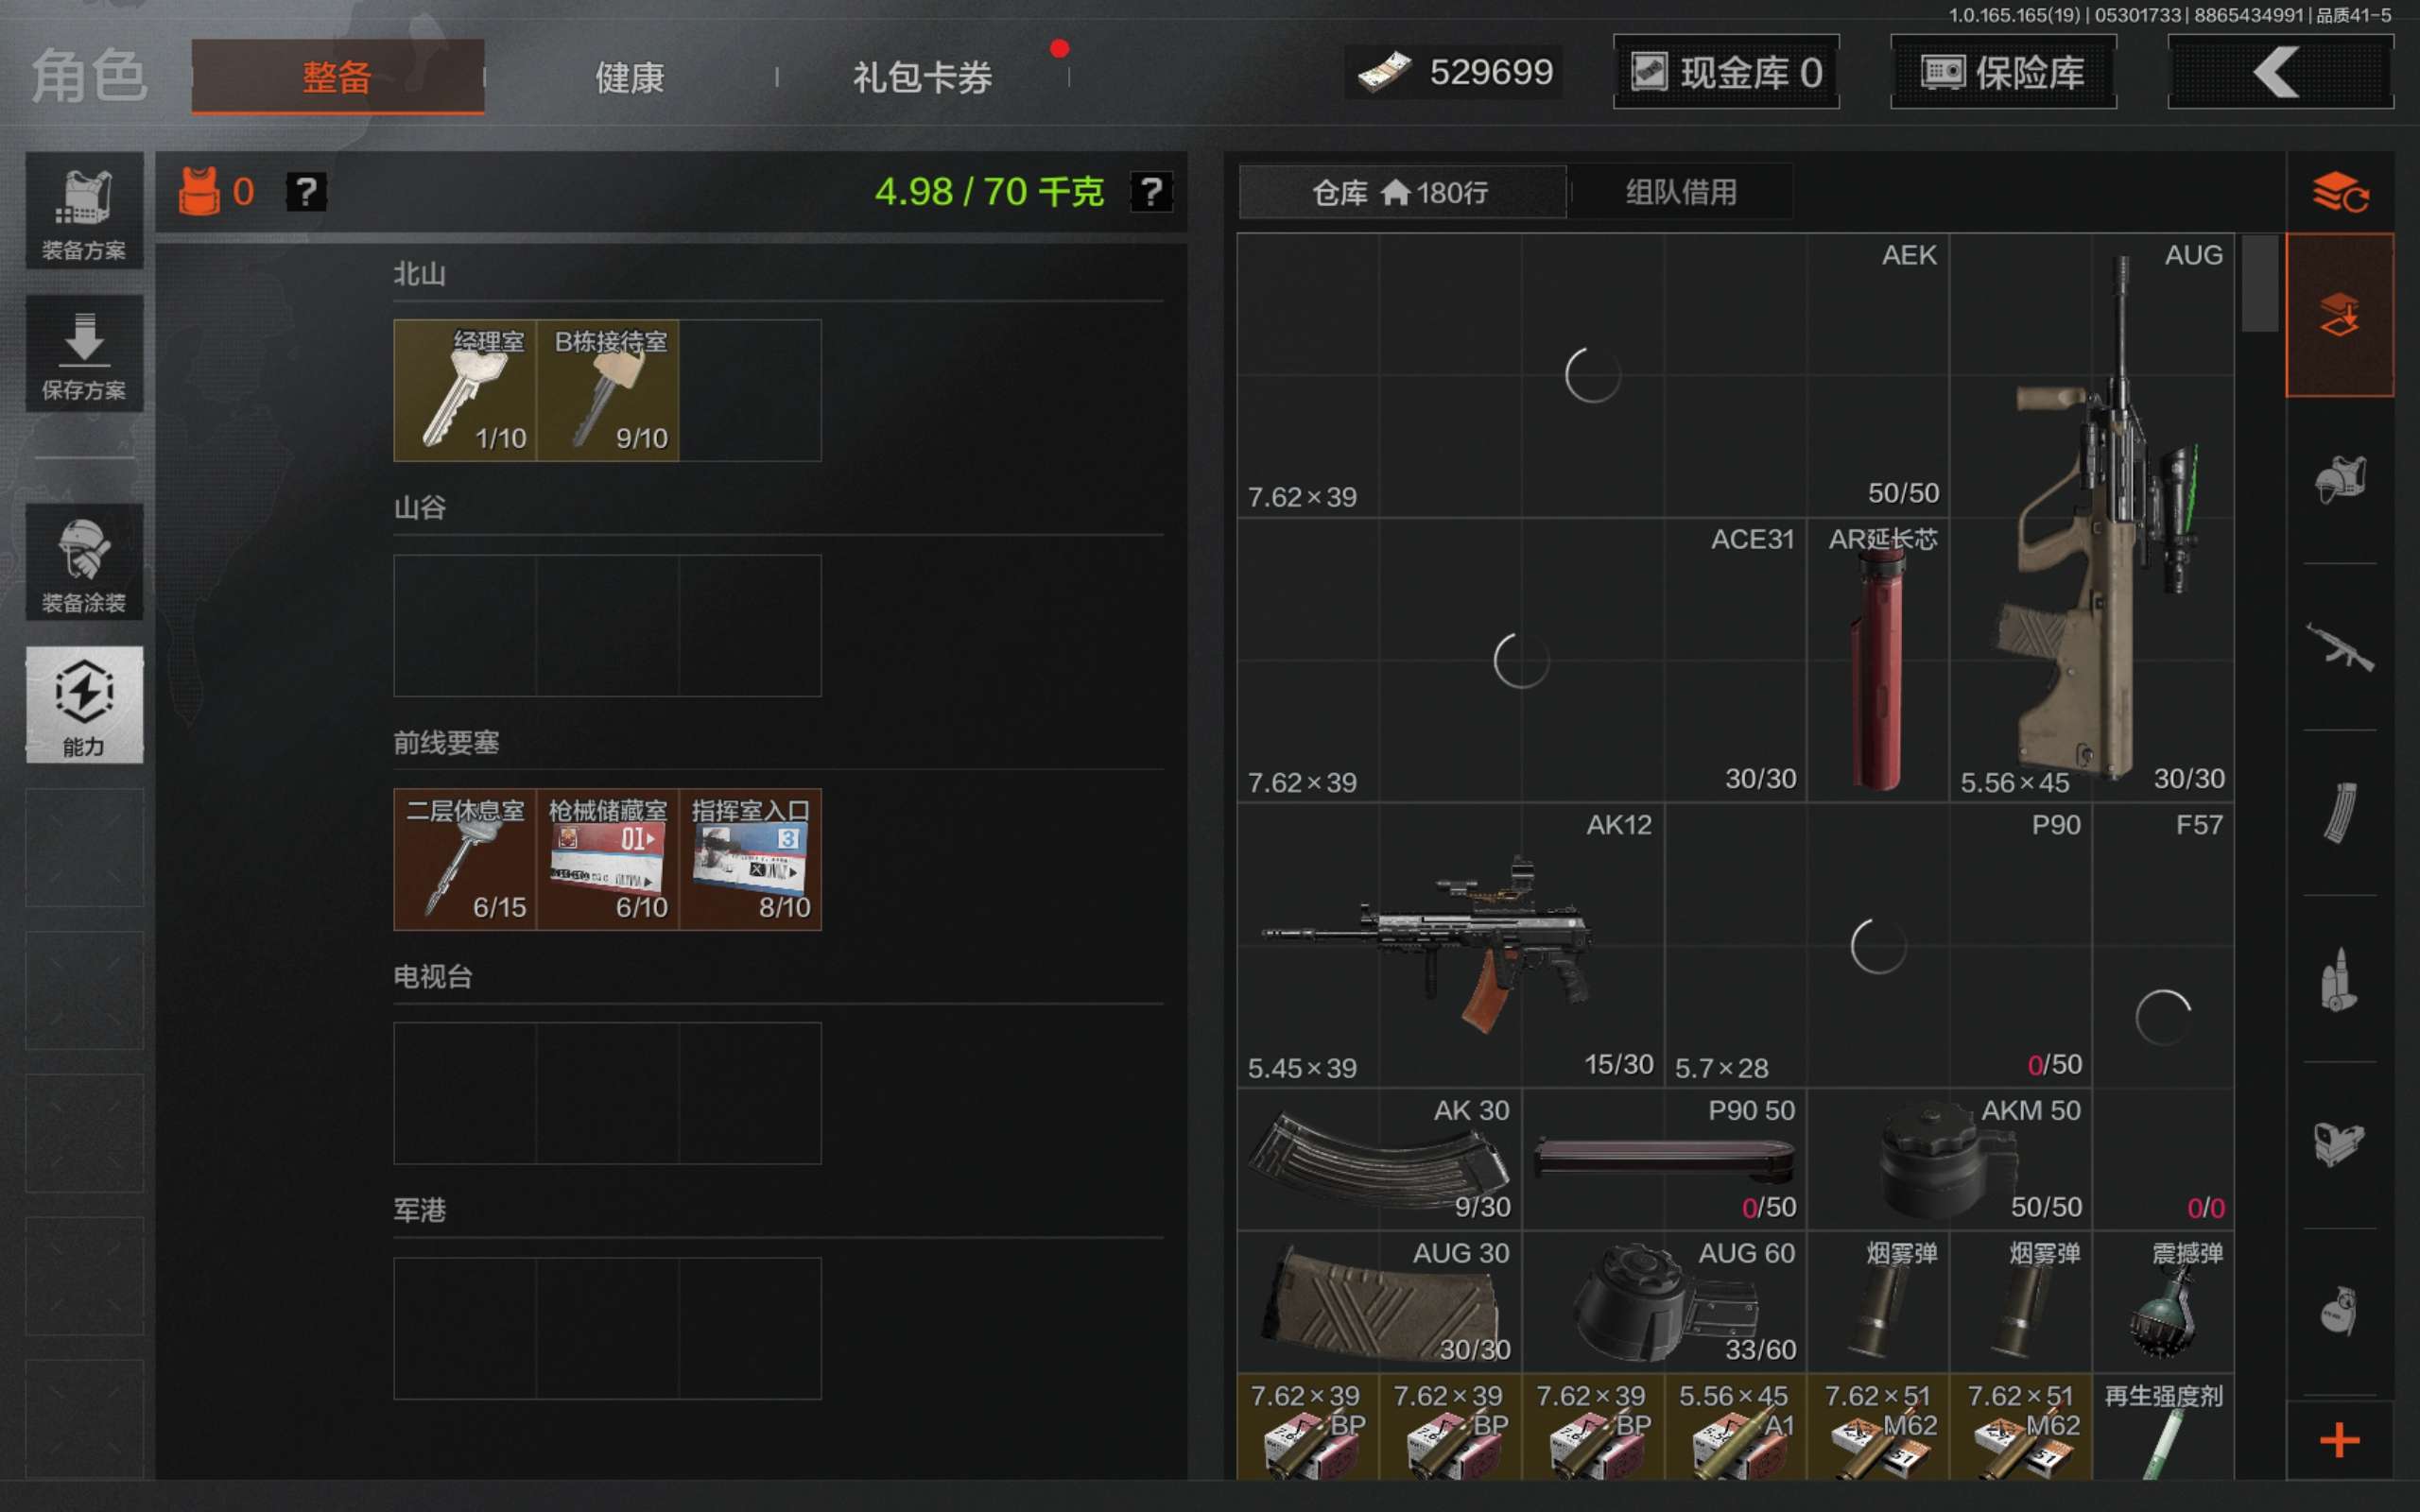Select the AK 30 magazine
2420x1512 pixels.
point(1379,1159)
